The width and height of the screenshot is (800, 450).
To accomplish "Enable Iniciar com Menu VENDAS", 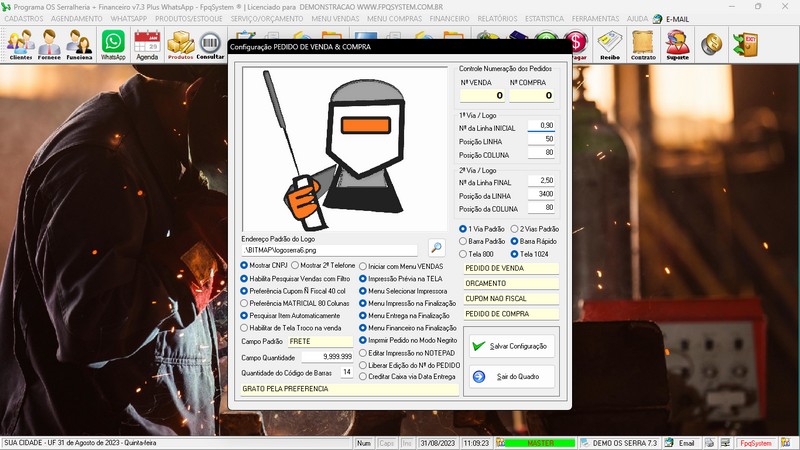I will [401, 266].
